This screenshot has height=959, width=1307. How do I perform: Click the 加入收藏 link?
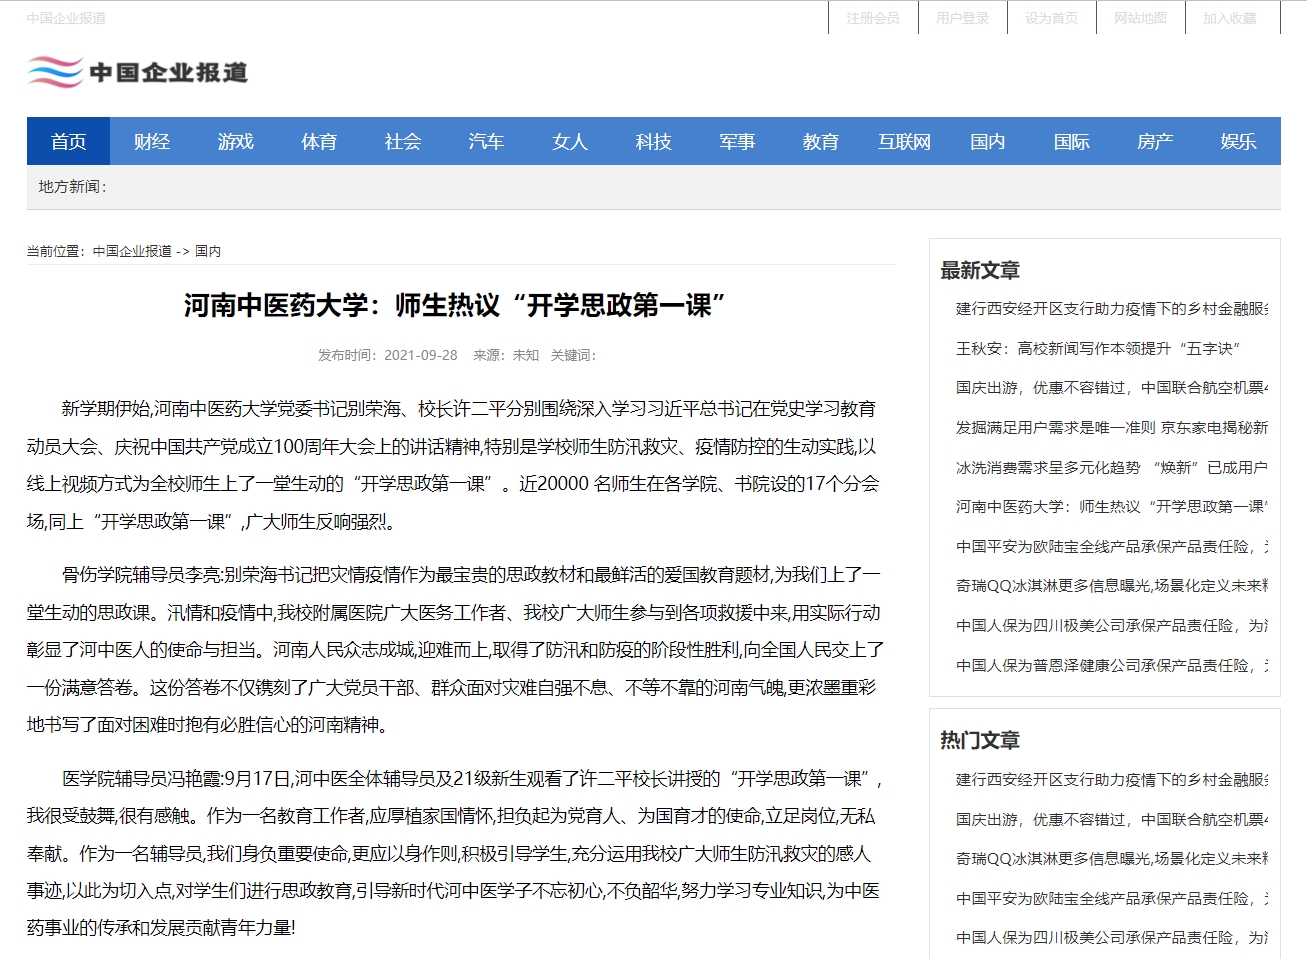coord(1229,18)
